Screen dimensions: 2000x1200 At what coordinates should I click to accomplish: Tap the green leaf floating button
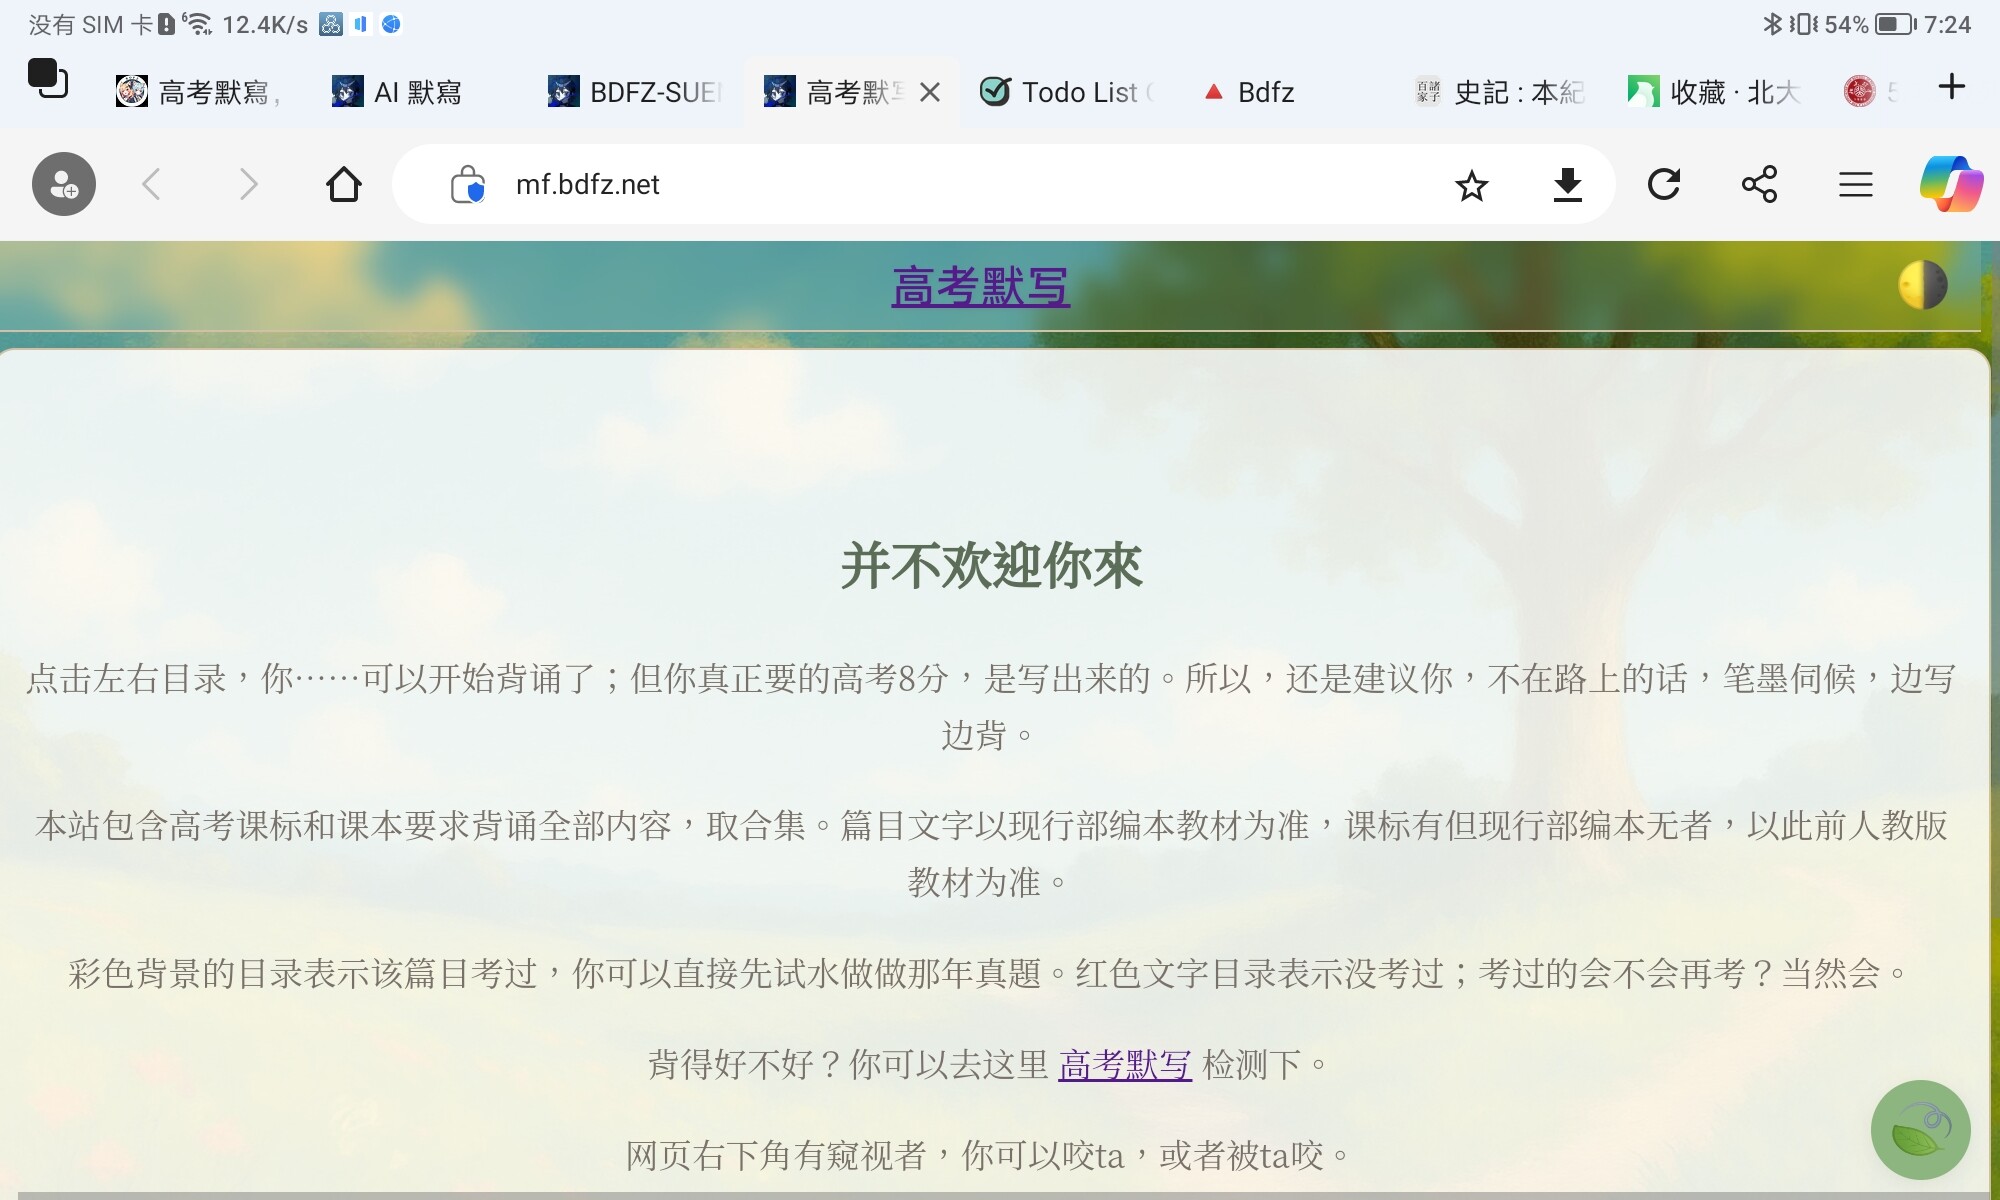[x=1920, y=1130]
